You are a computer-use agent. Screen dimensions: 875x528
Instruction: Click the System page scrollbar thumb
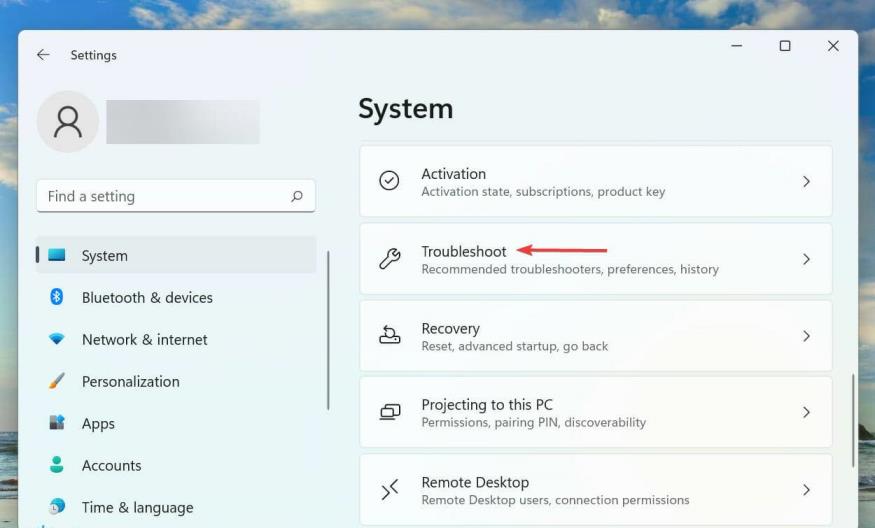coord(853,420)
